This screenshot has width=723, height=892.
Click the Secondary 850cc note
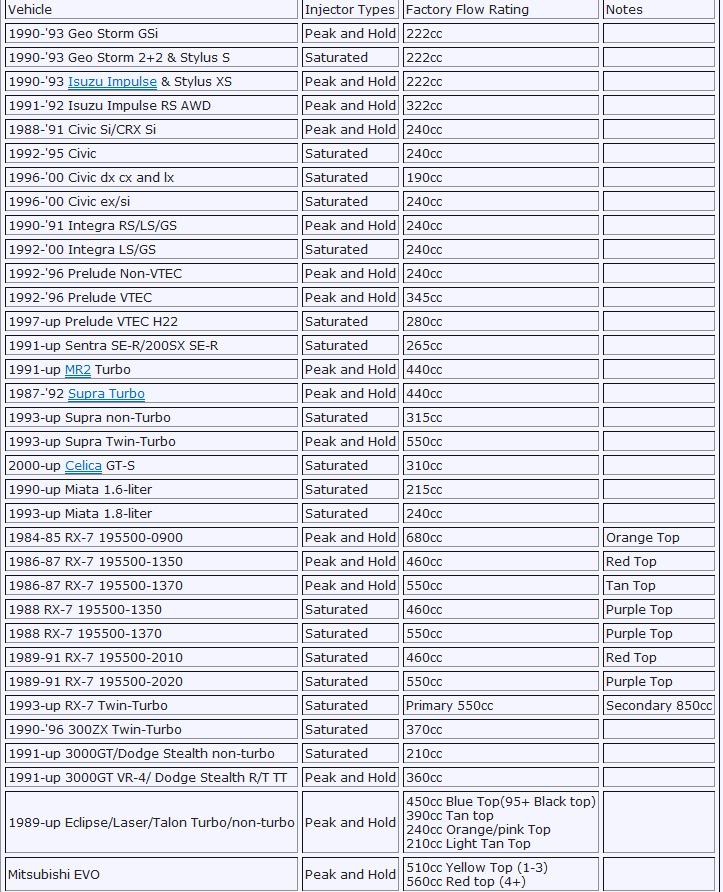pos(658,705)
